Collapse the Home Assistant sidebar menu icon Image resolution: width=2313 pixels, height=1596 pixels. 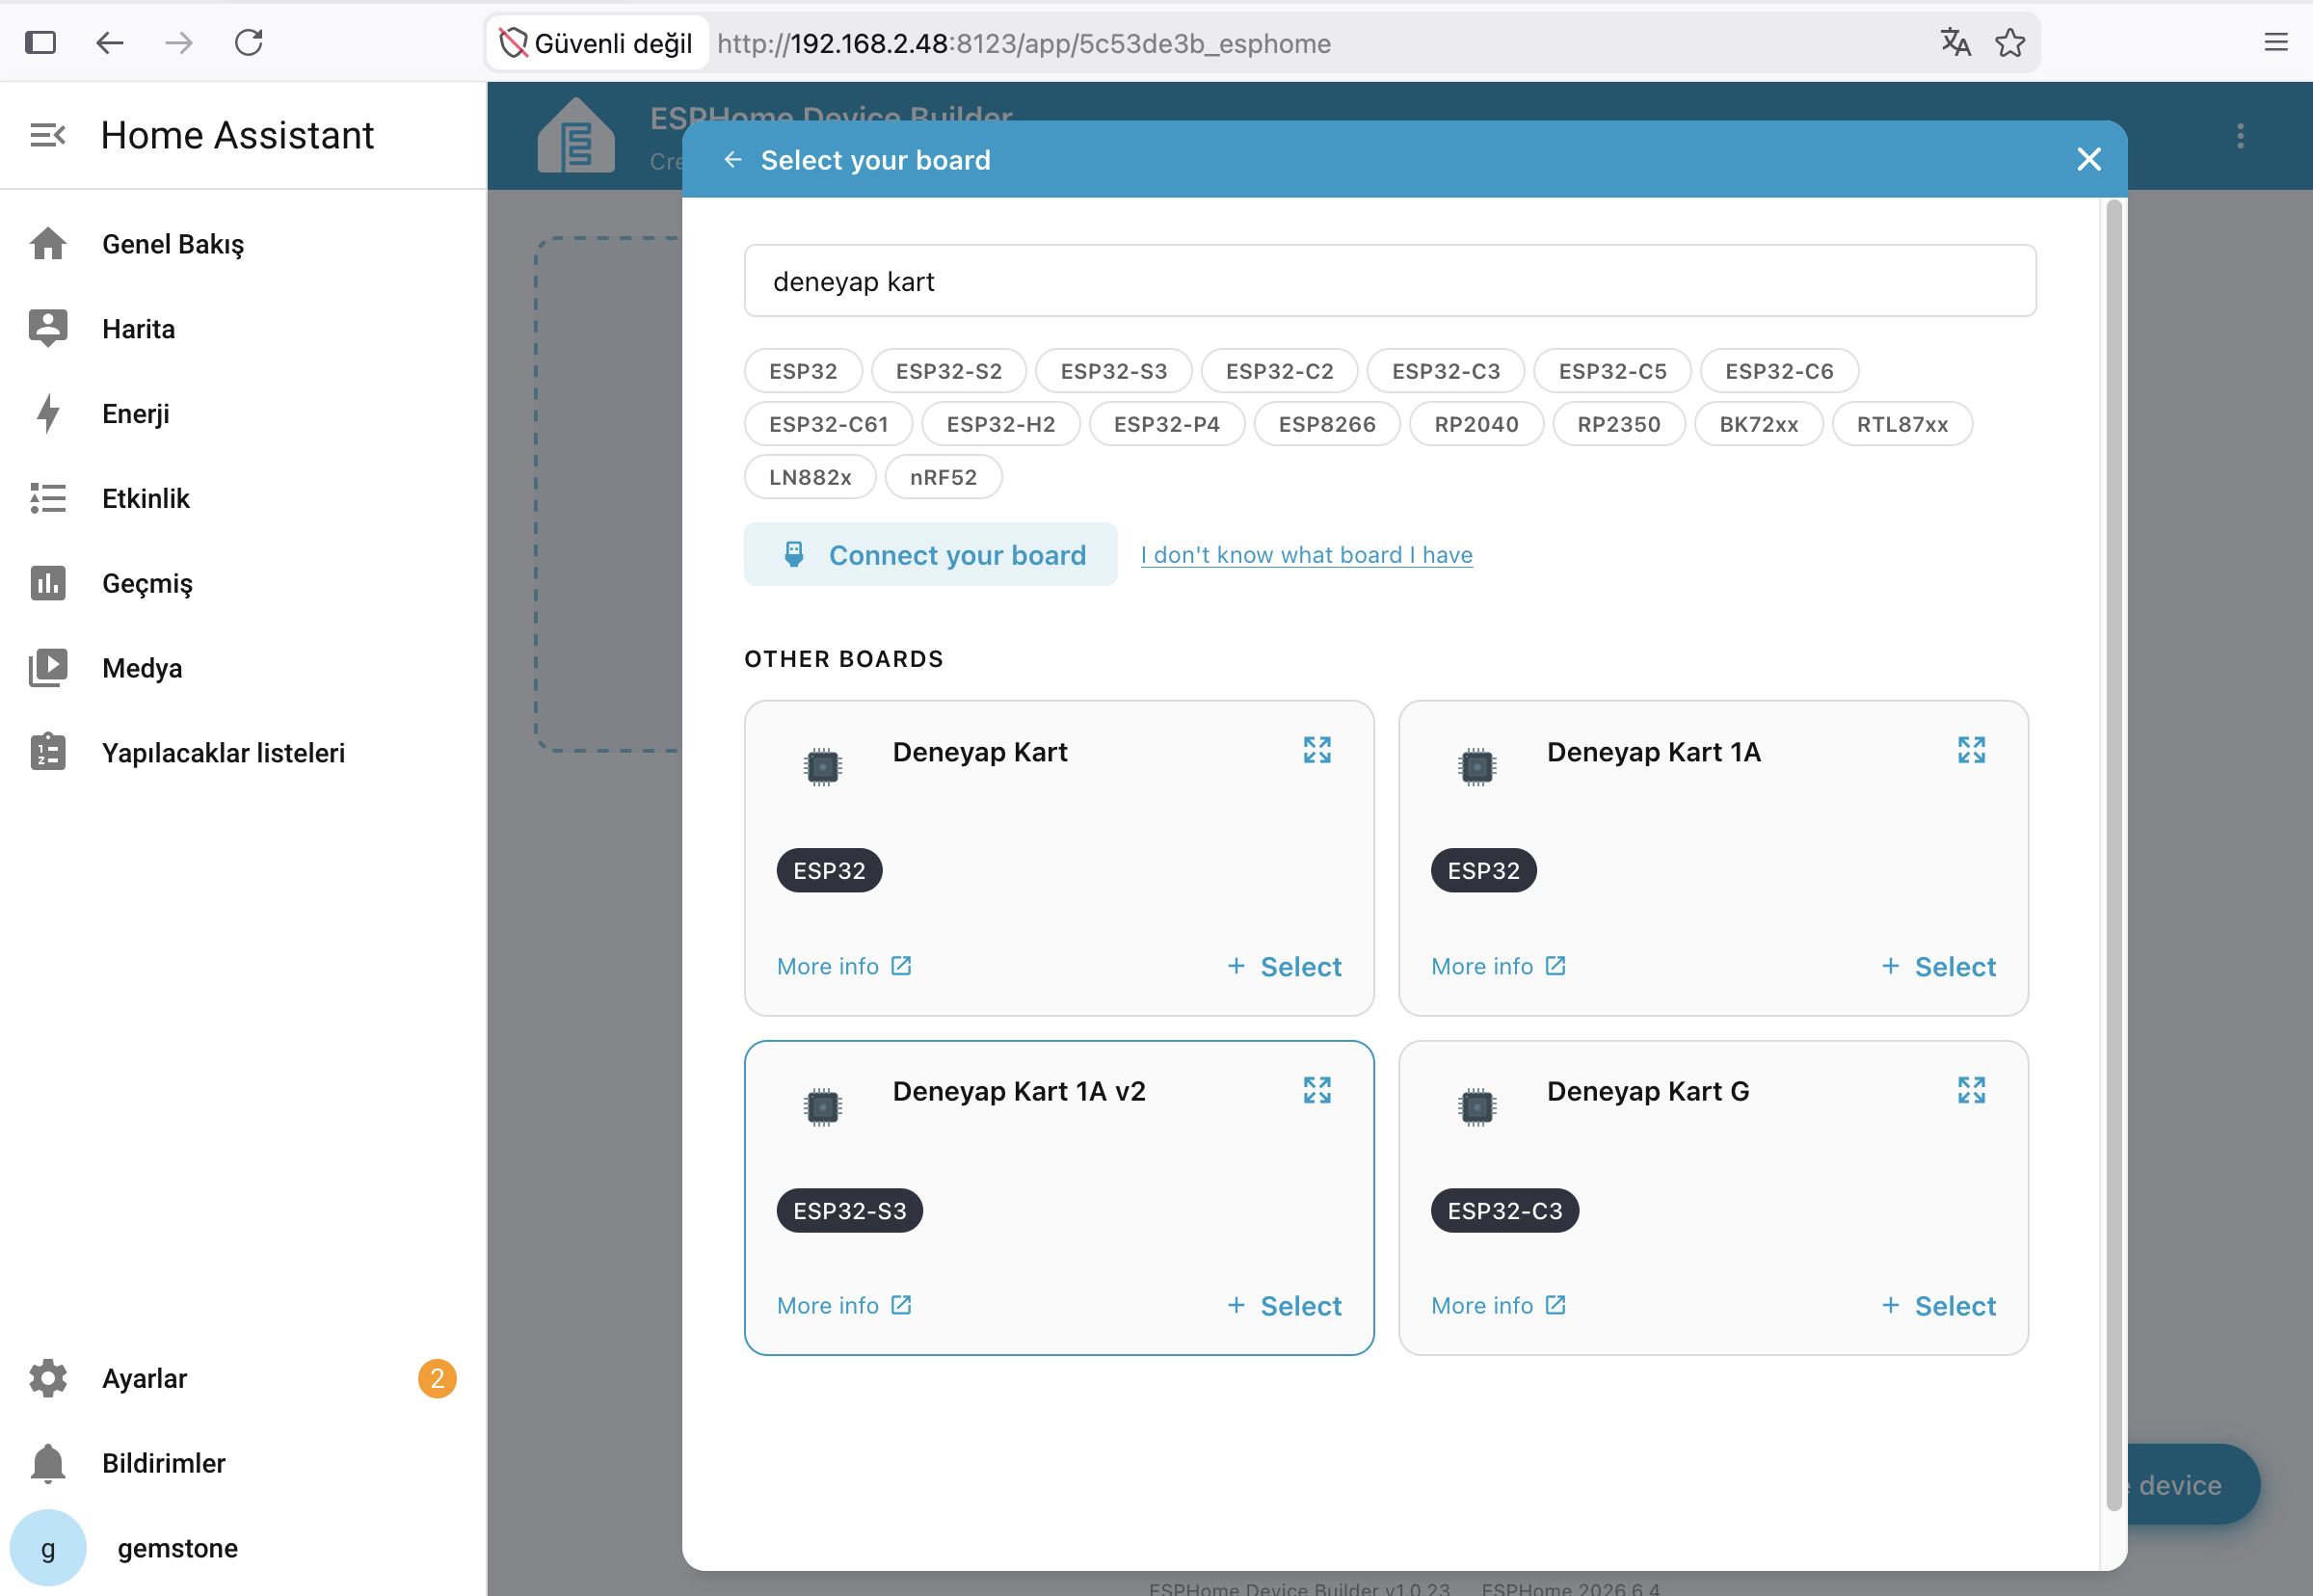48,135
